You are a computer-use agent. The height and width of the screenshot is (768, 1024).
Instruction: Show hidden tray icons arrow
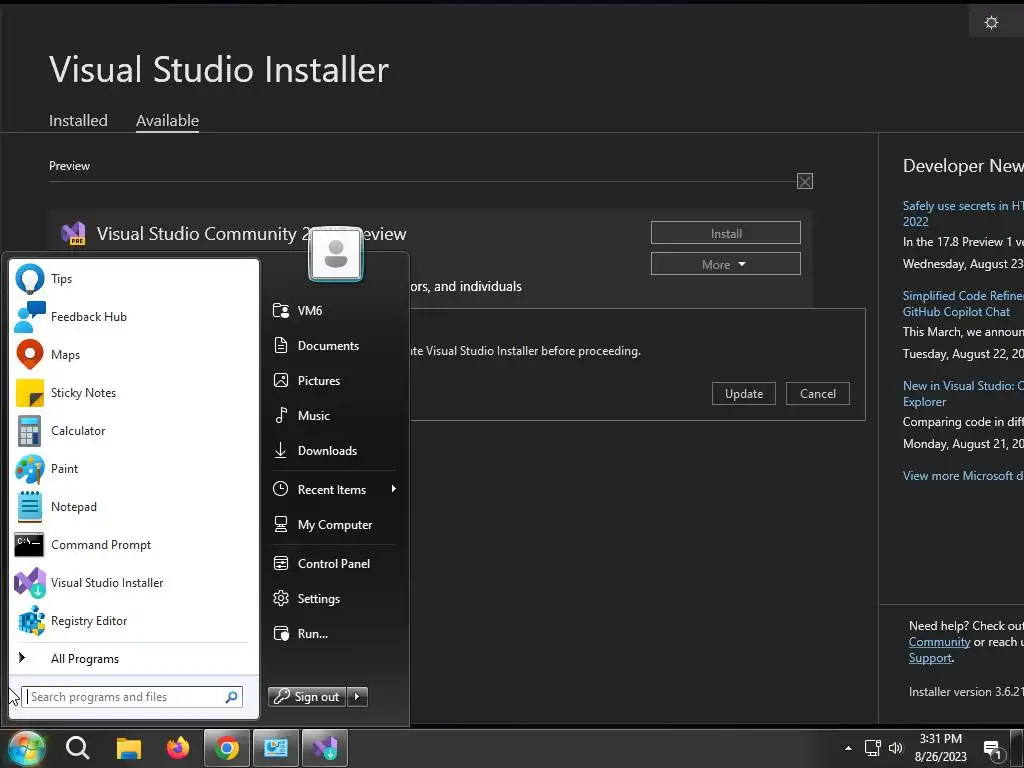click(x=848, y=748)
